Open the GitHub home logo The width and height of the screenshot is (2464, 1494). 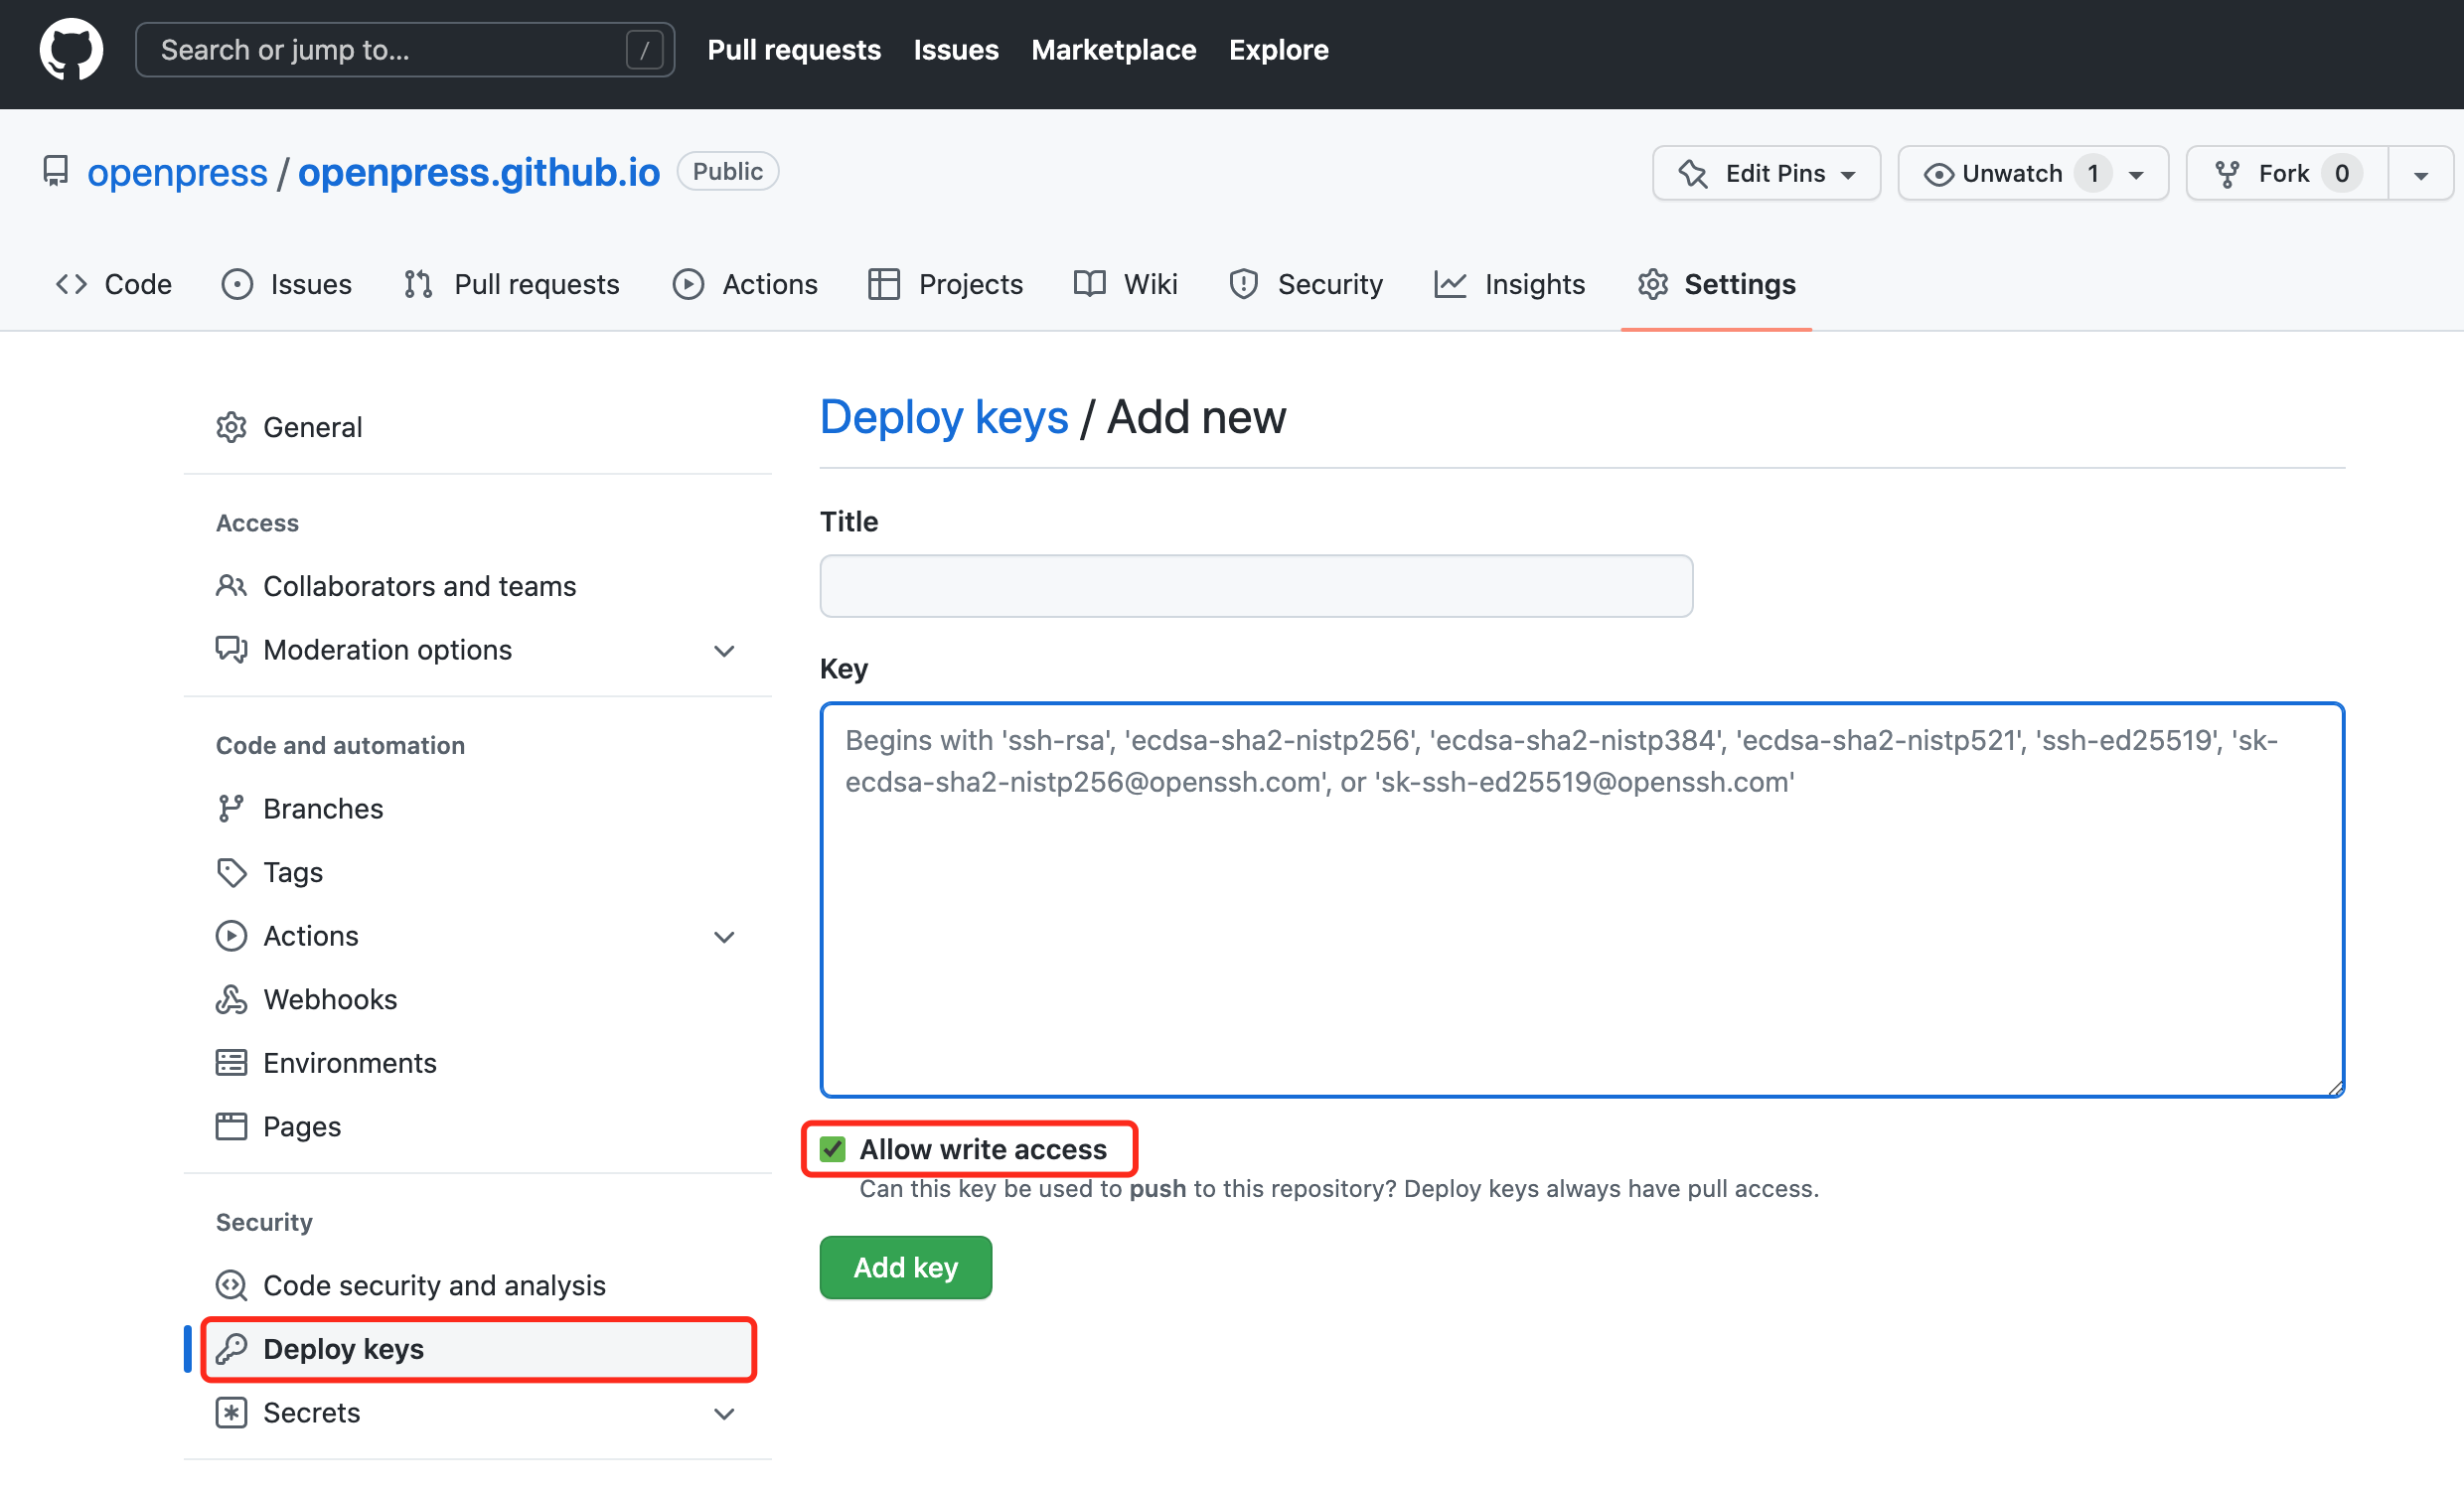[x=71, y=49]
